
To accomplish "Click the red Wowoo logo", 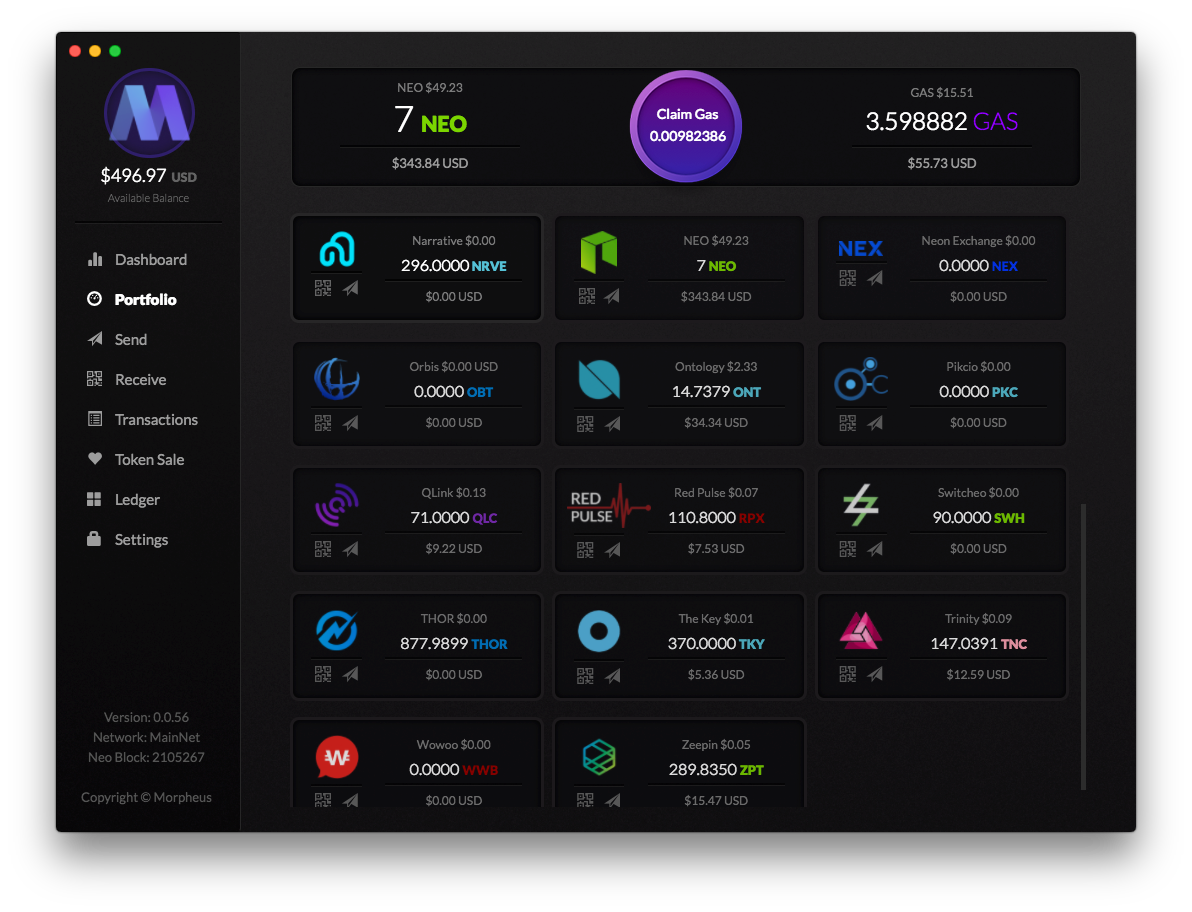I will [x=337, y=757].
